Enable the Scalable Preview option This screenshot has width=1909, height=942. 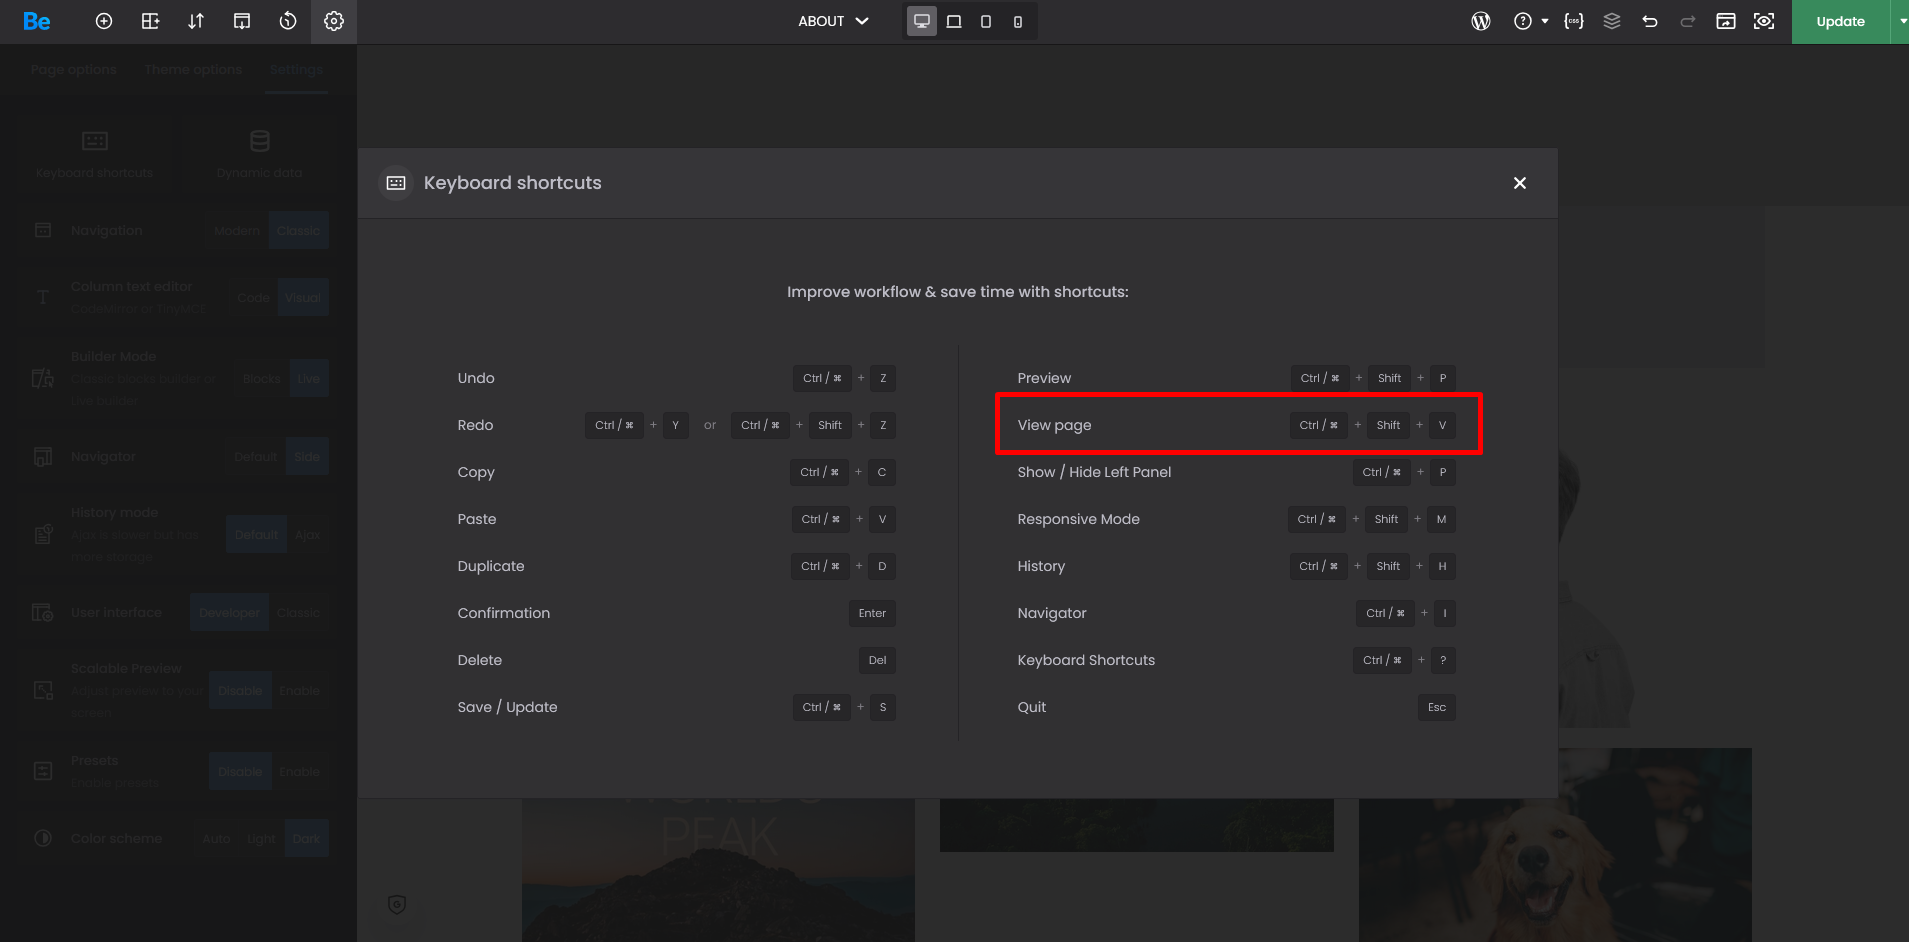(x=299, y=691)
